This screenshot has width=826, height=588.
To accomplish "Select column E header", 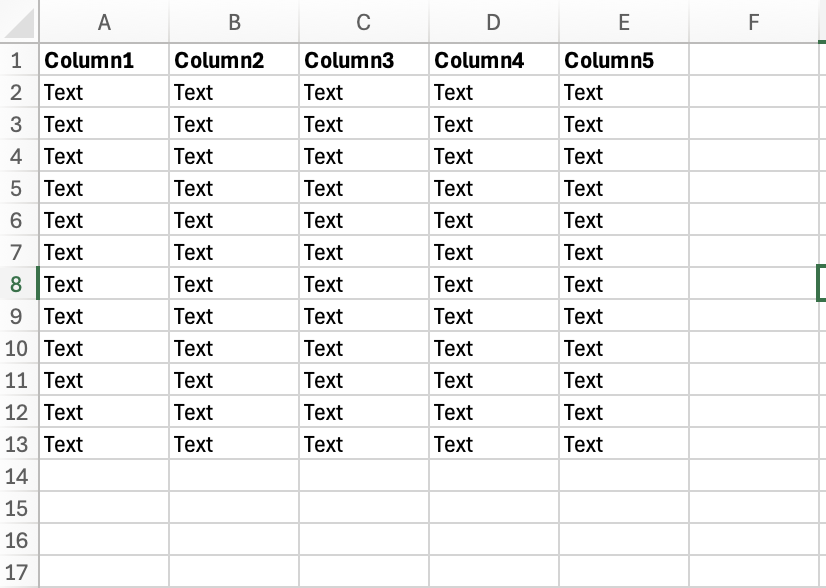I will pyautogui.click(x=624, y=22).
